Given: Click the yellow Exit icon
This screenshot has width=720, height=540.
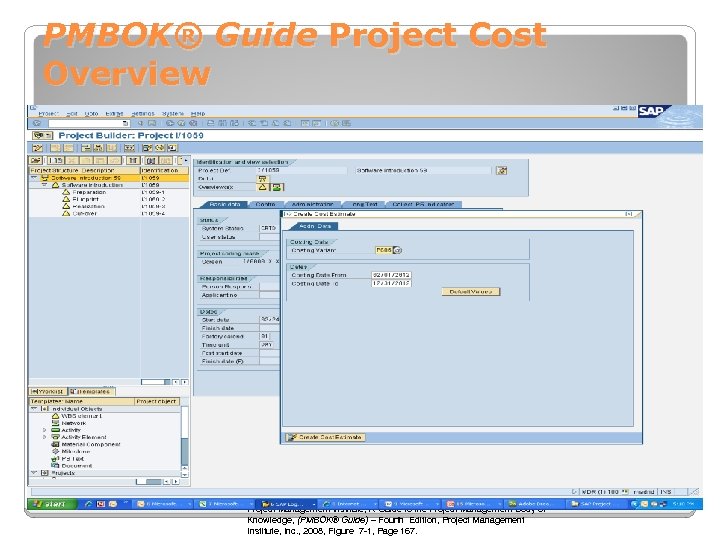Looking at the screenshot, I should 181,123.
